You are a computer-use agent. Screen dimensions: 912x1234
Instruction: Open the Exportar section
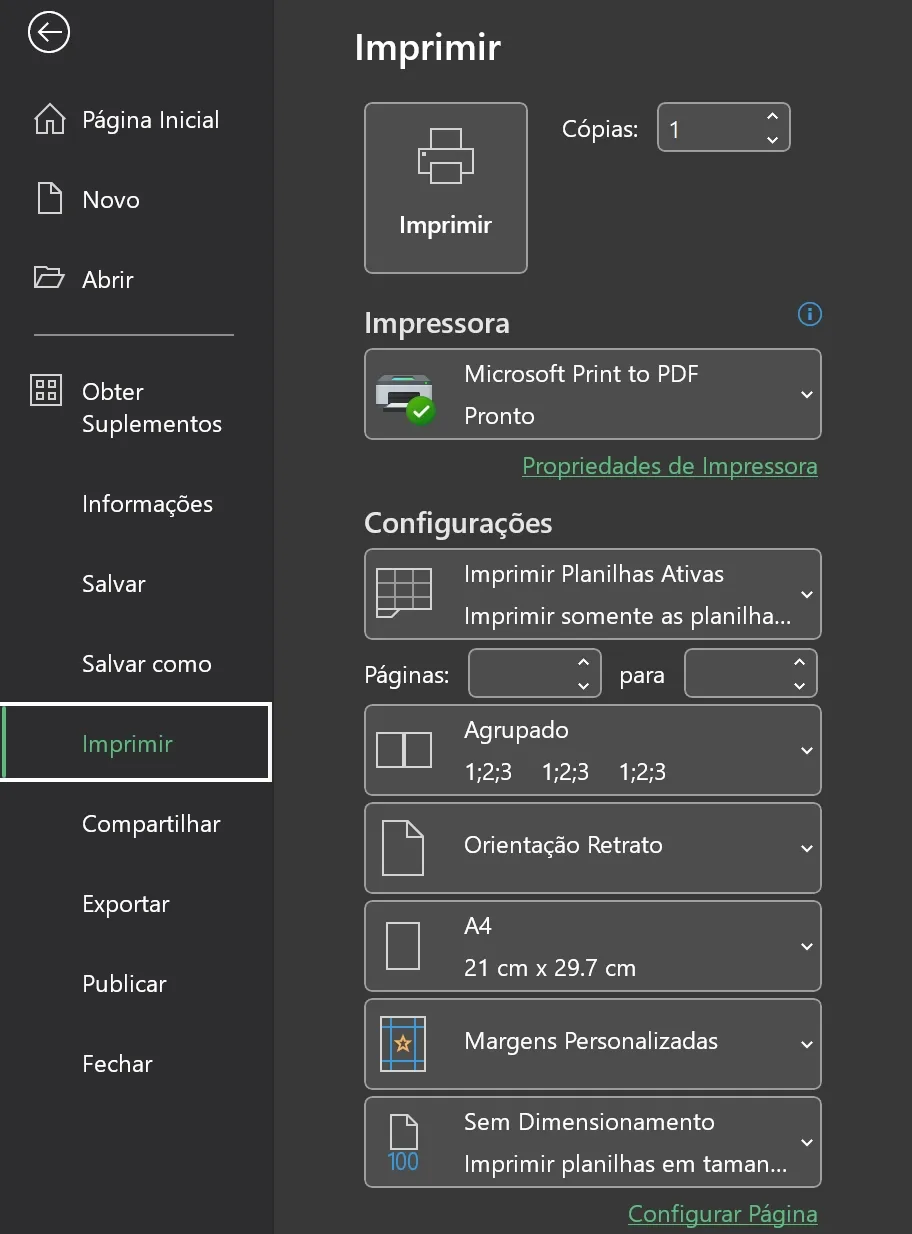125,903
